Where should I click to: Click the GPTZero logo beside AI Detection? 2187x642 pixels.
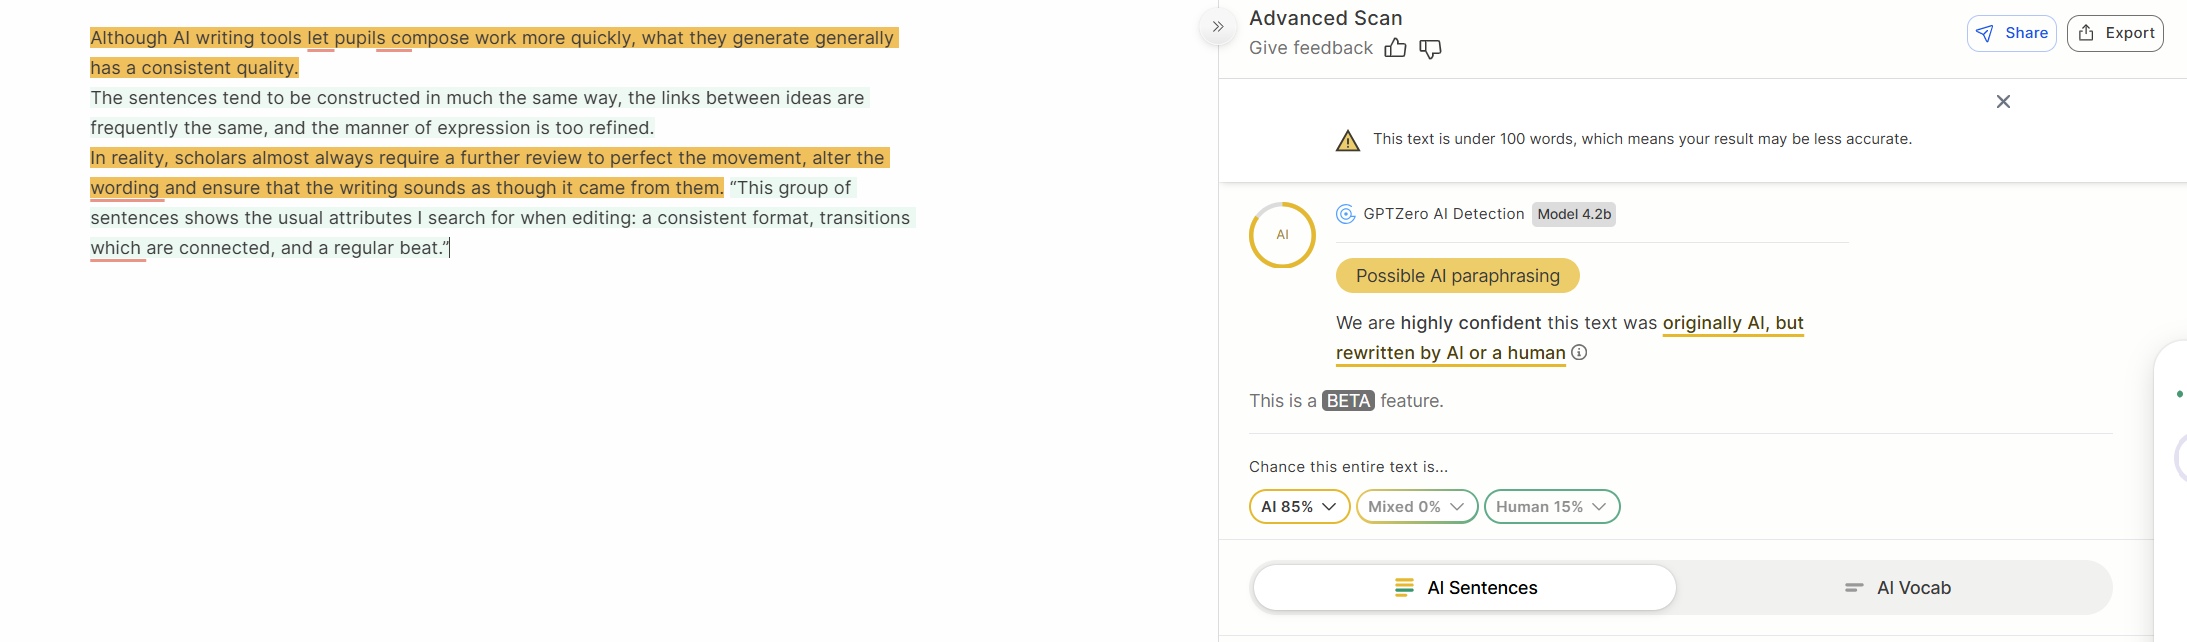1344,213
